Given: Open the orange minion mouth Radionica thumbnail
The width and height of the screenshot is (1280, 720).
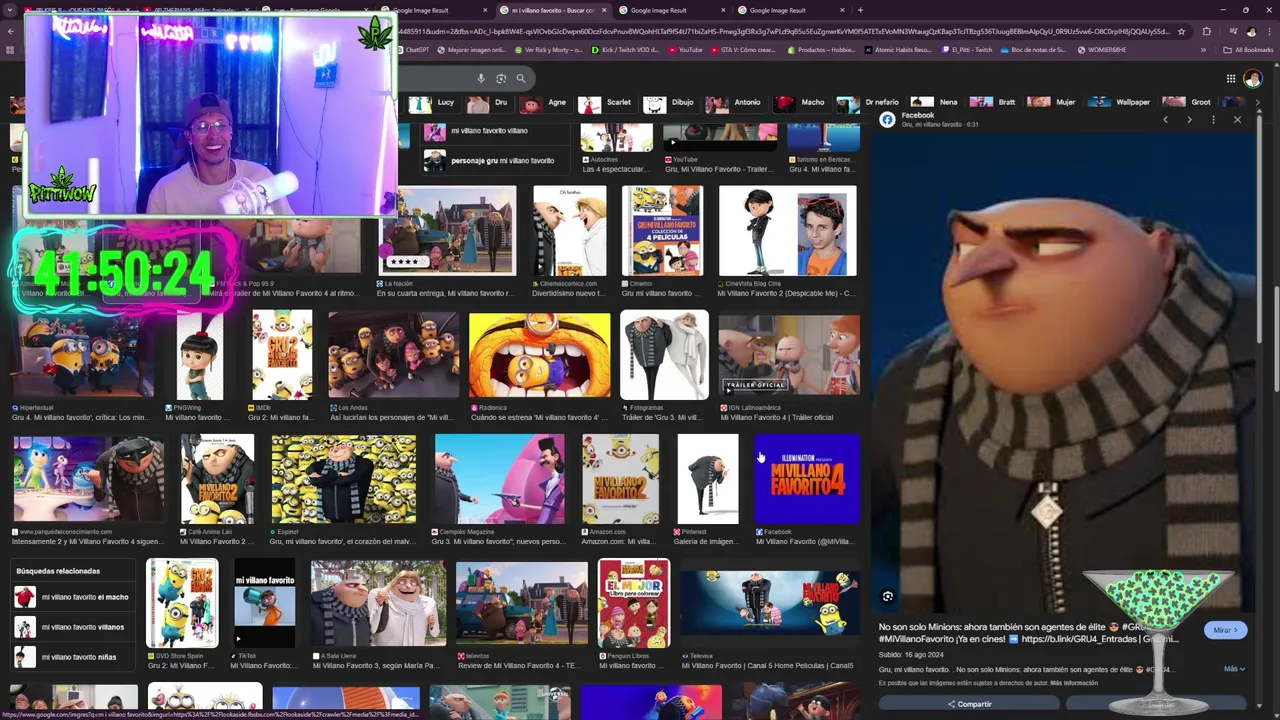Looking at the screenshot, I should coord(539,355).
